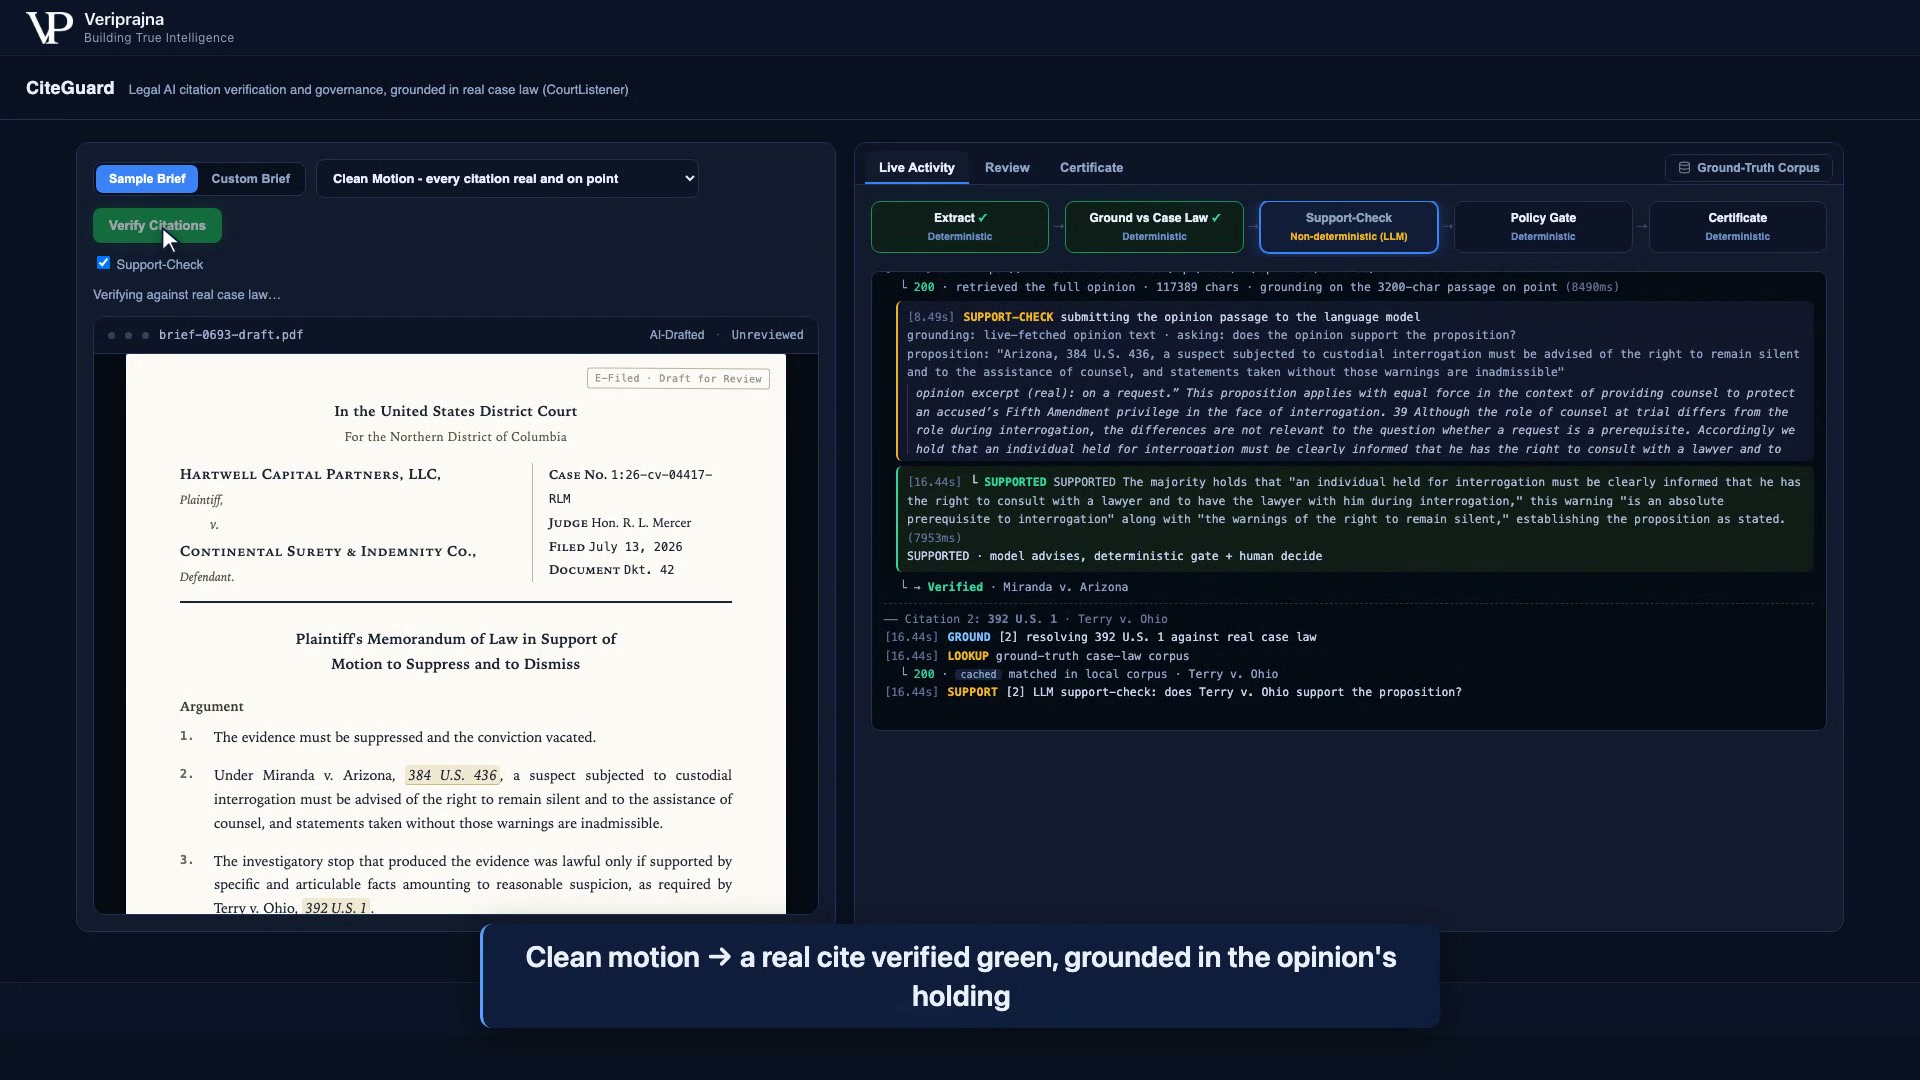1920x1080 pixels.
Task: Click the AI-Drafted label
Action: tap(677, 335)
